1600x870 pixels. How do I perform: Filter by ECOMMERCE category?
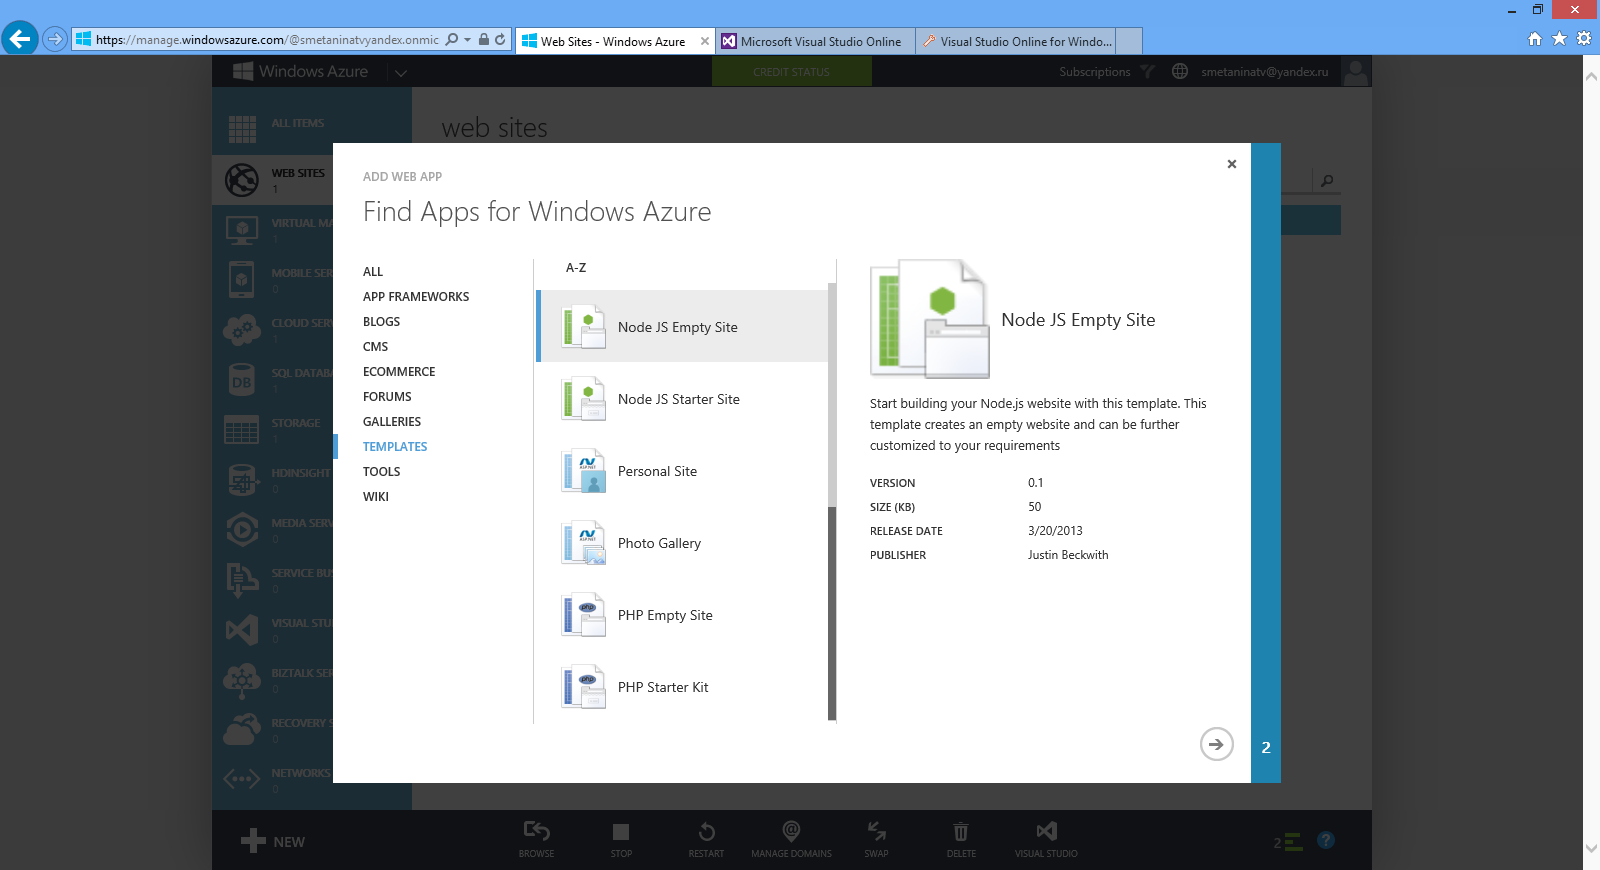[399, 372]
